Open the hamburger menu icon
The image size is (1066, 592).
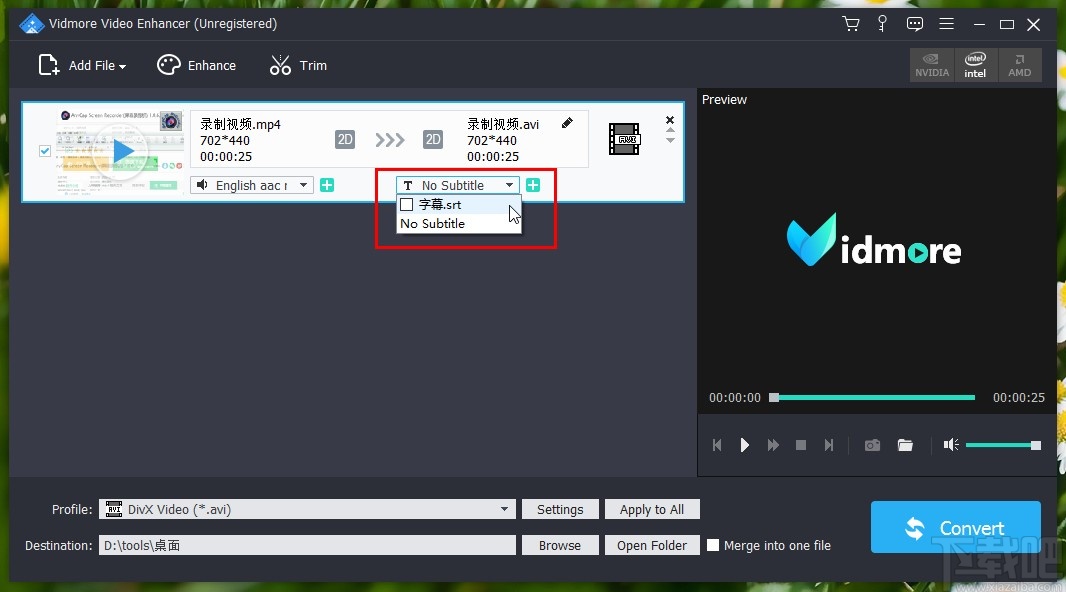946,24
